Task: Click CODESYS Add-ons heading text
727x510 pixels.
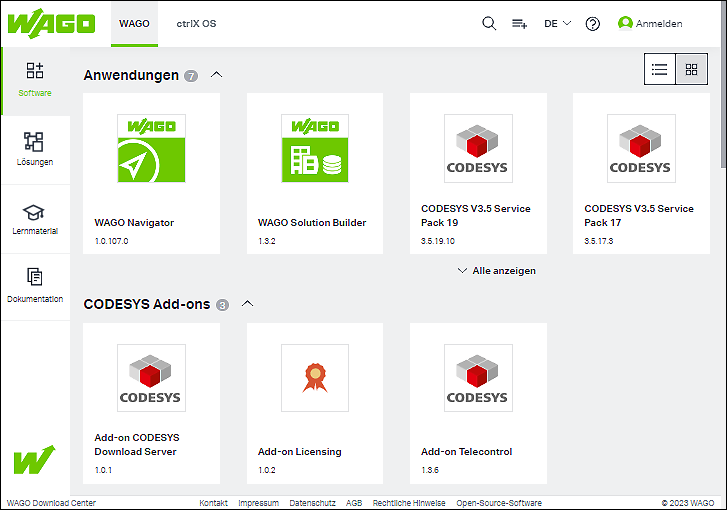Action: point(147,304)
